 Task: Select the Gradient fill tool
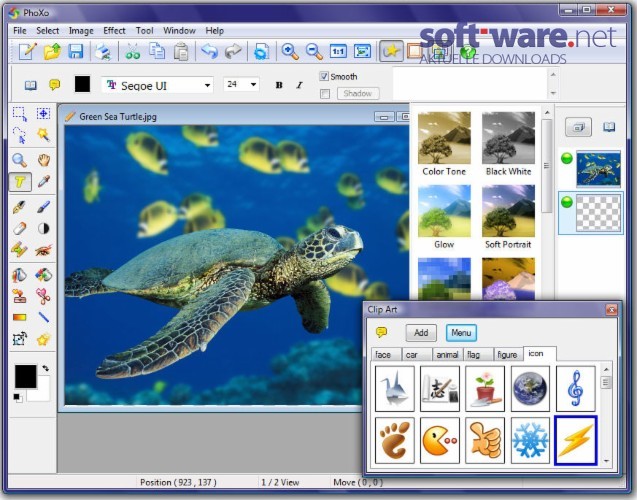[20, 317]
